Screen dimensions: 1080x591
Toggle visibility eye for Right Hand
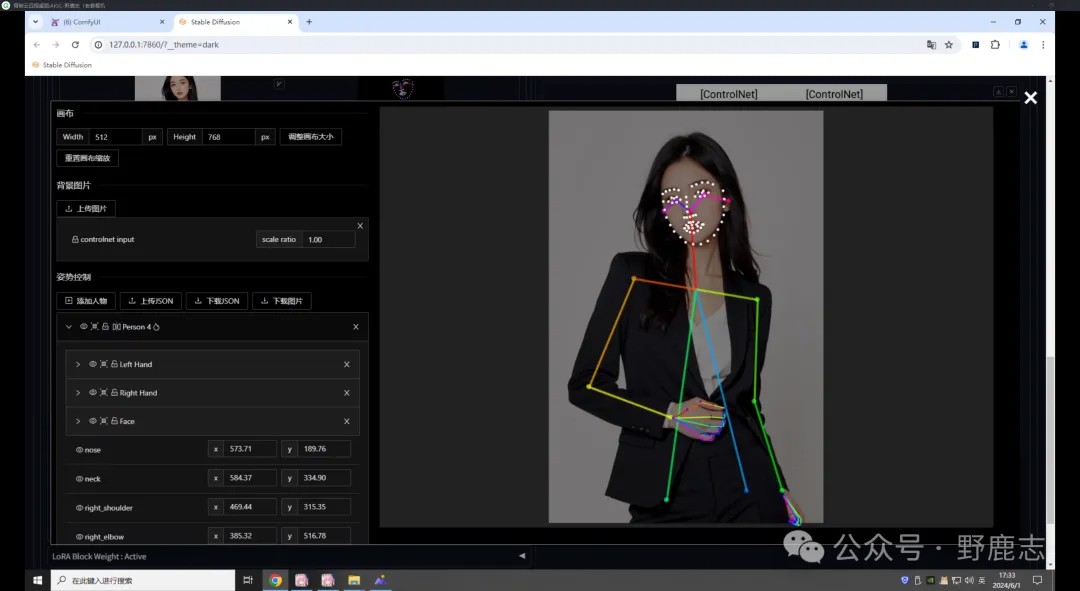[92, 393]
